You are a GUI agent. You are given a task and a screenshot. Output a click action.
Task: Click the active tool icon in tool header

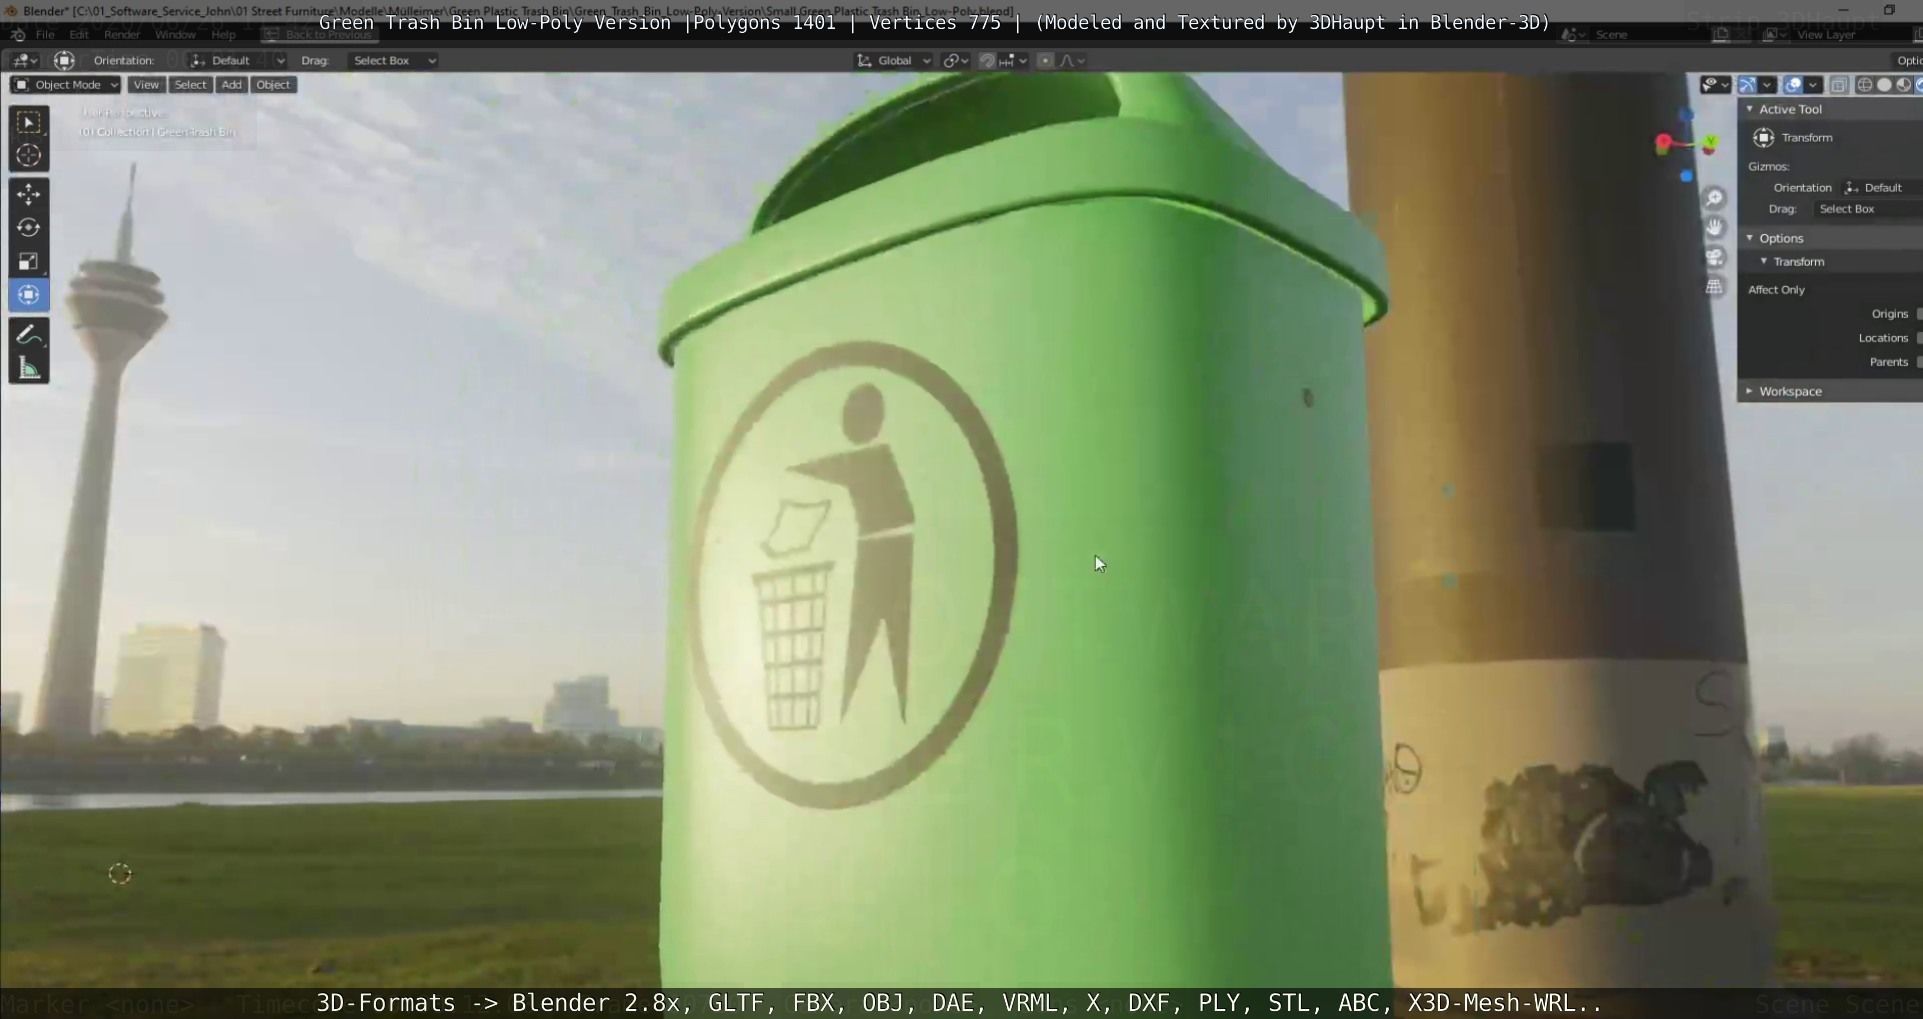(64, 60)
